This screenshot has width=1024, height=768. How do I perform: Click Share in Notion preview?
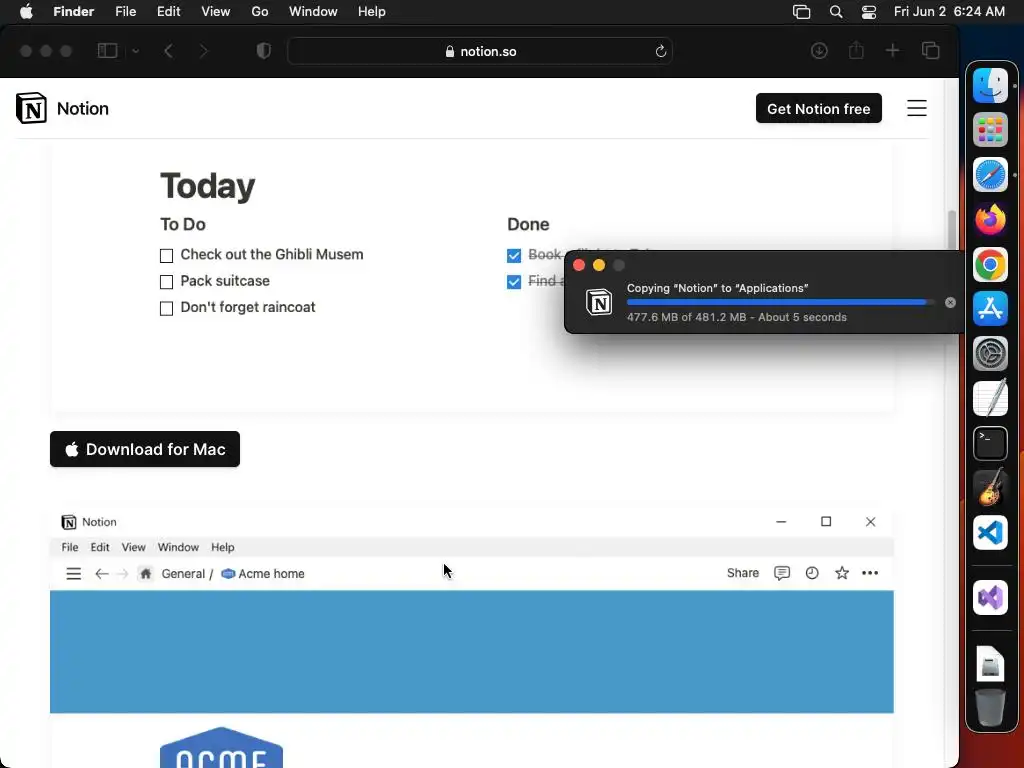point(743,573)
